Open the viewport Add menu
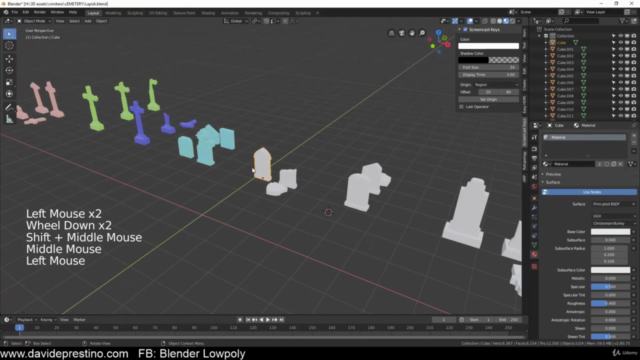640x360 pixels. coord(88,21)
